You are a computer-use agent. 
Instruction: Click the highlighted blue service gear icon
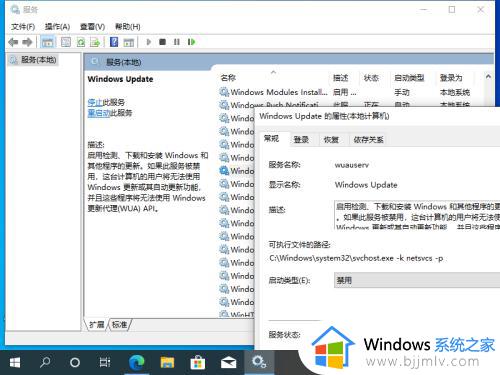pos(224,171)
